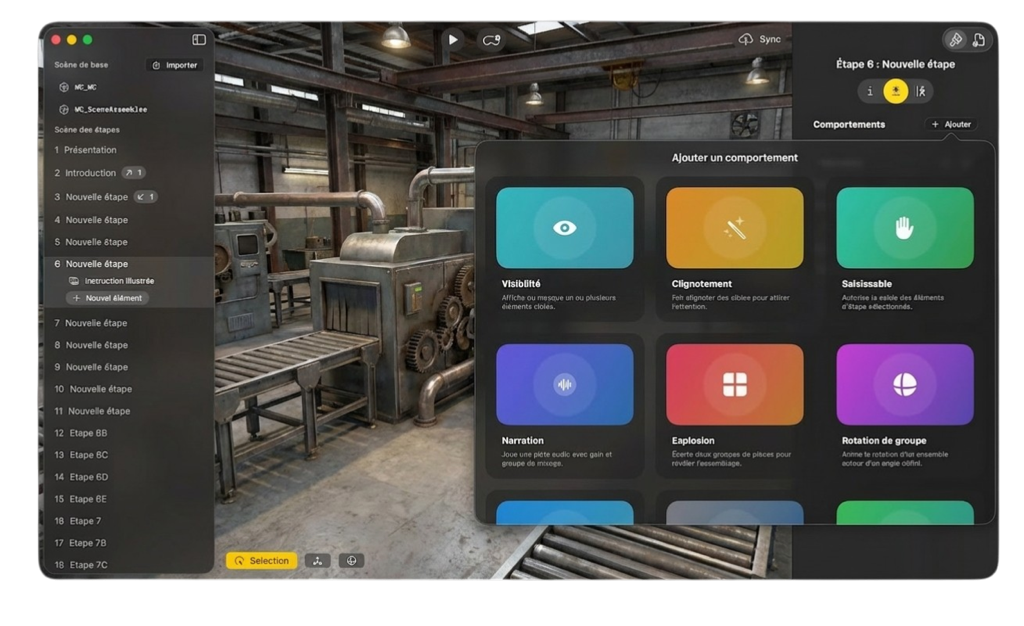Viewport: 1024px width, 626px height.
Task: Pick the Rotation de groupe behavior
Action: tap(904, 385)
